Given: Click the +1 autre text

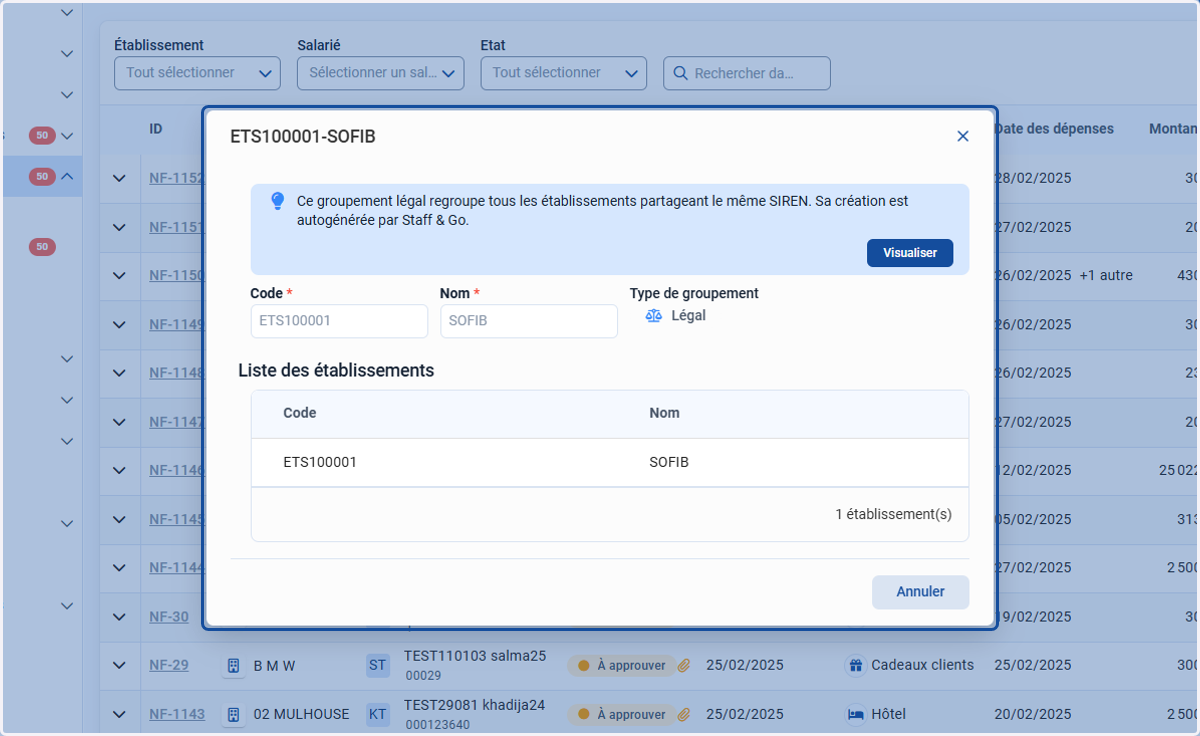Looking at the screenshot, I should point(1106,275).
